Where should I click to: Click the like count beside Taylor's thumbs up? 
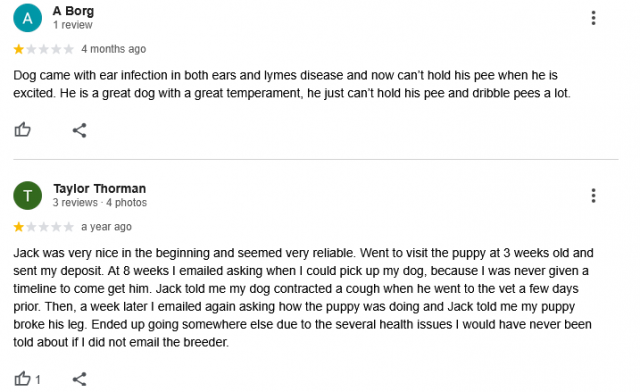pyautogui.click(x=38, y=380)
